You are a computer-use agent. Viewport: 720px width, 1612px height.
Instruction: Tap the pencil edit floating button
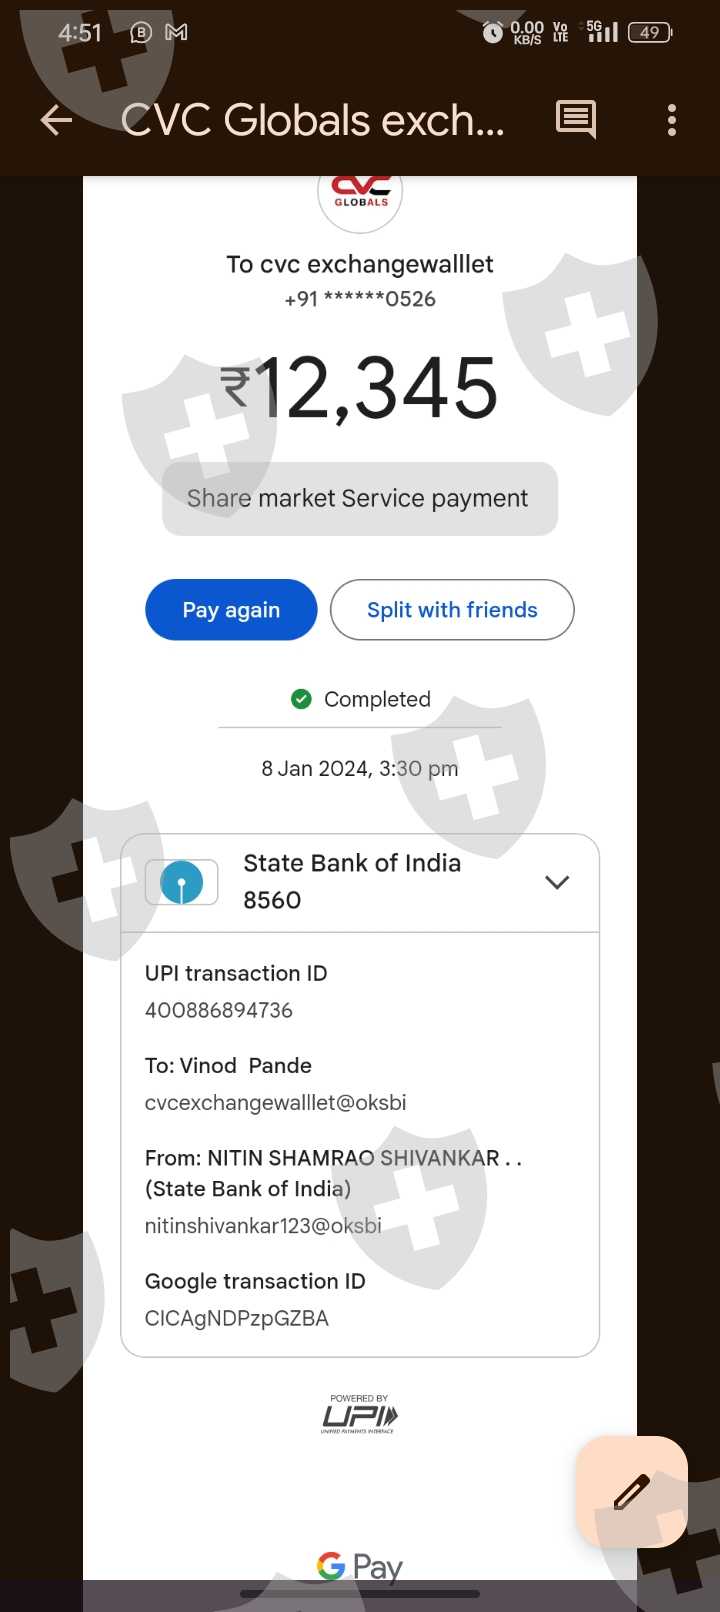point(632,1492)
